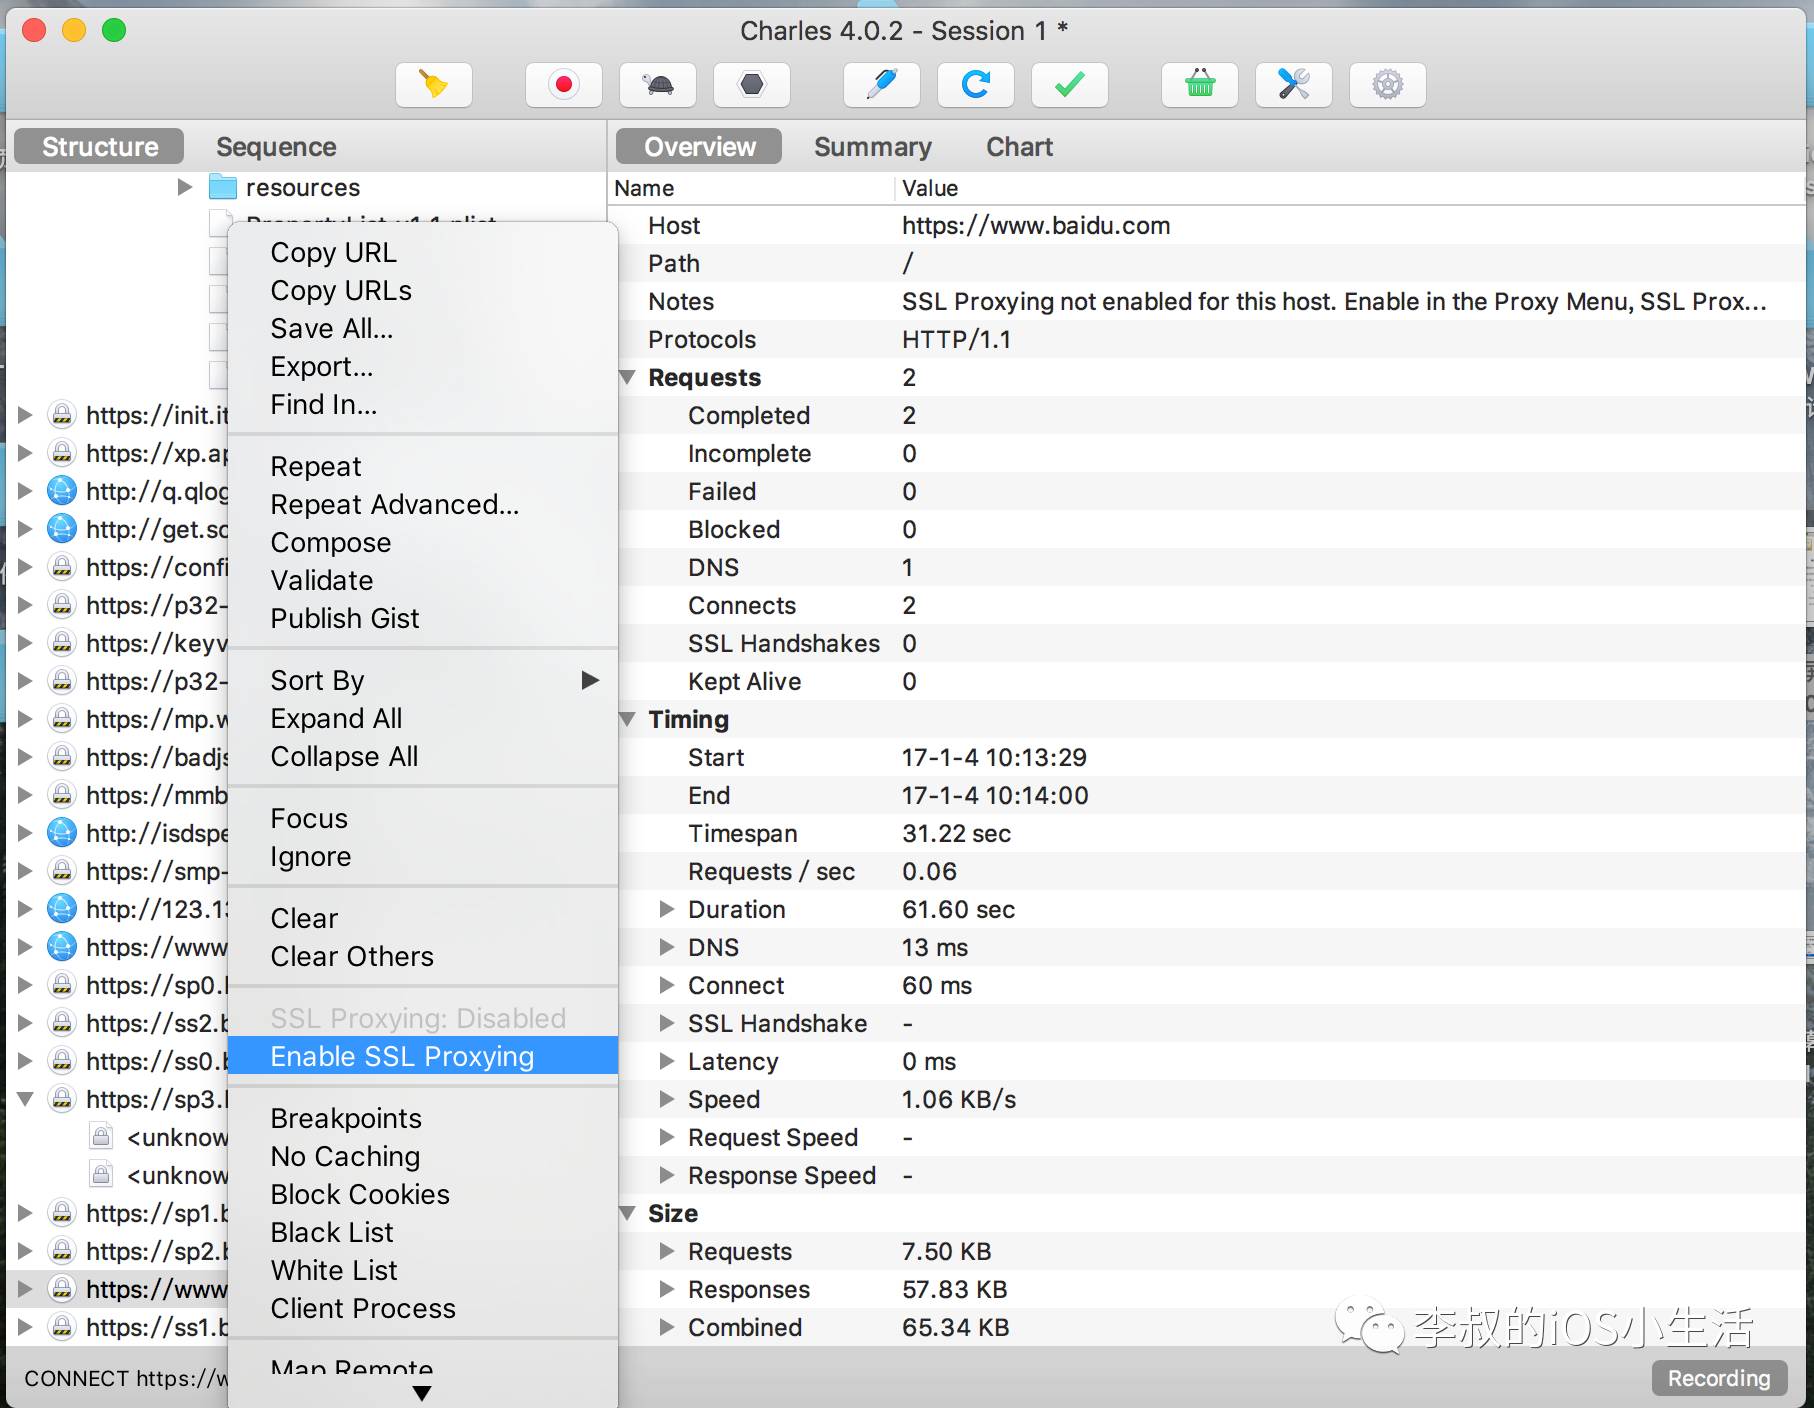Screen dimensions: 1814x1408
Task: Expand the https://init.it host node
Action: coord(26,415)
